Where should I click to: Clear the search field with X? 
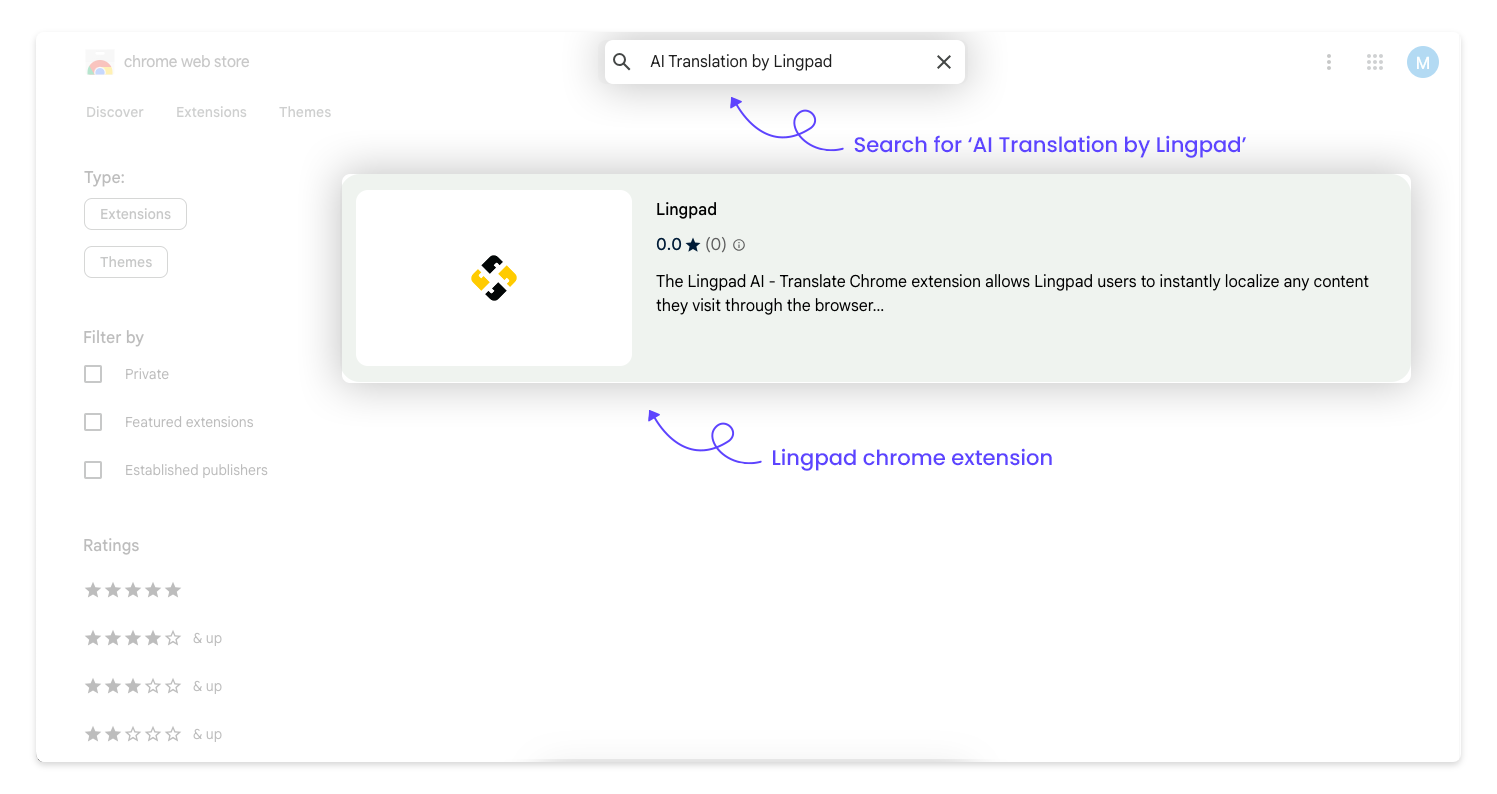click(943, 62)
